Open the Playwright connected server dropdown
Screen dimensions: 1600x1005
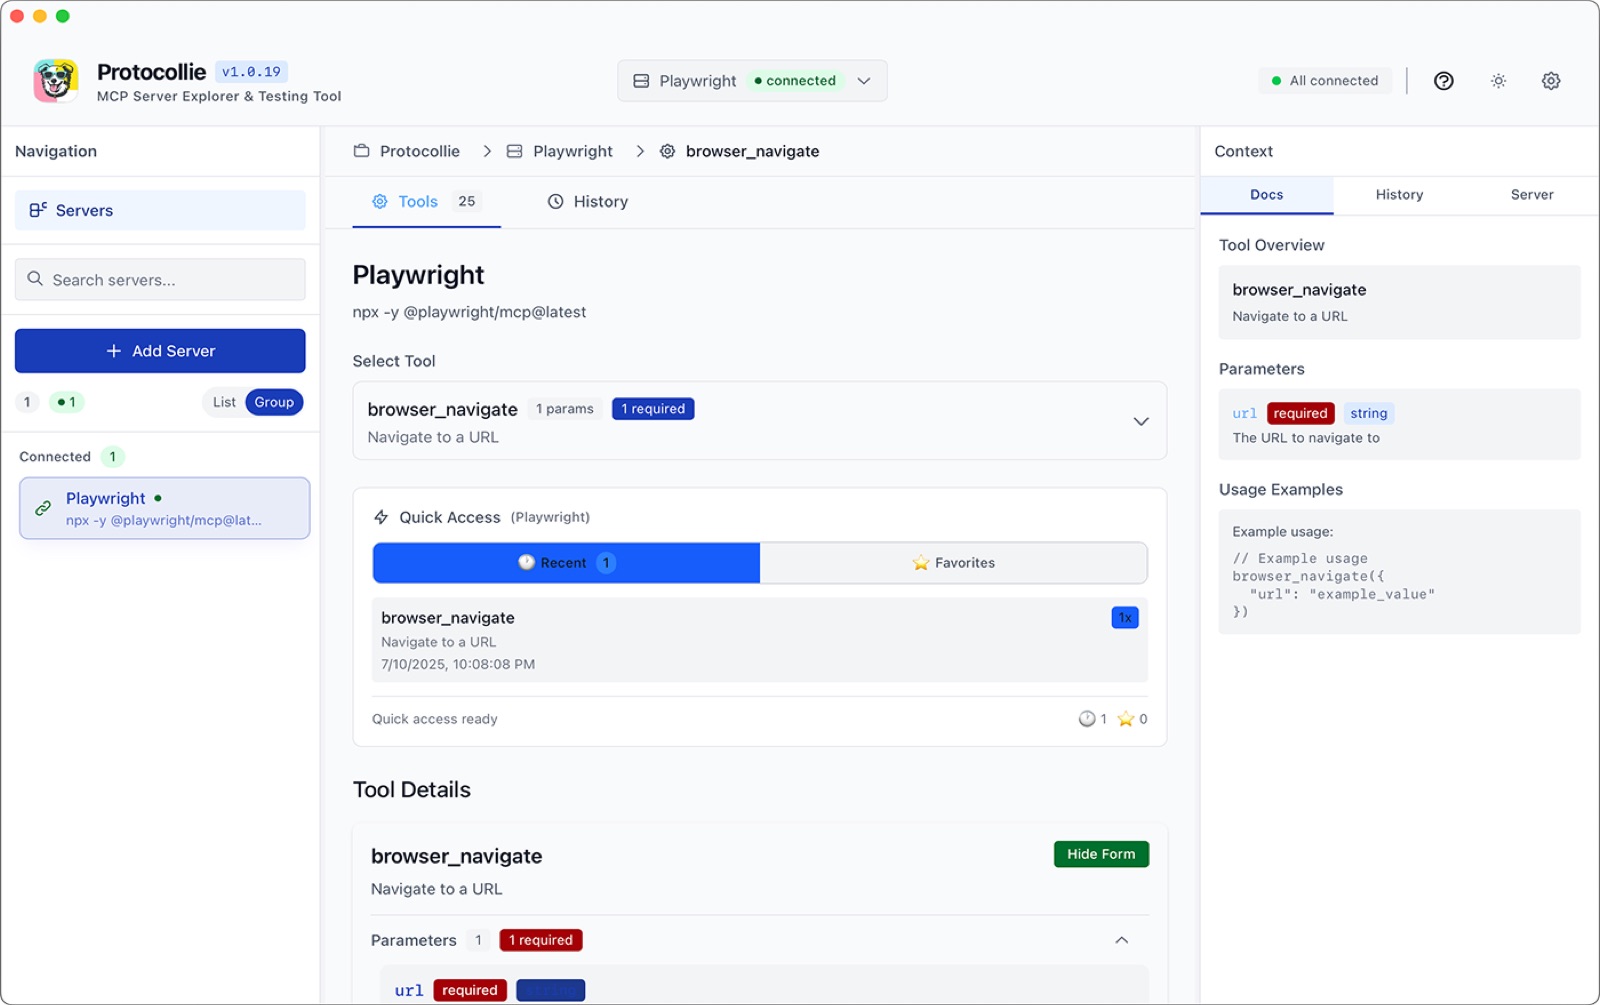coord(752,81)
